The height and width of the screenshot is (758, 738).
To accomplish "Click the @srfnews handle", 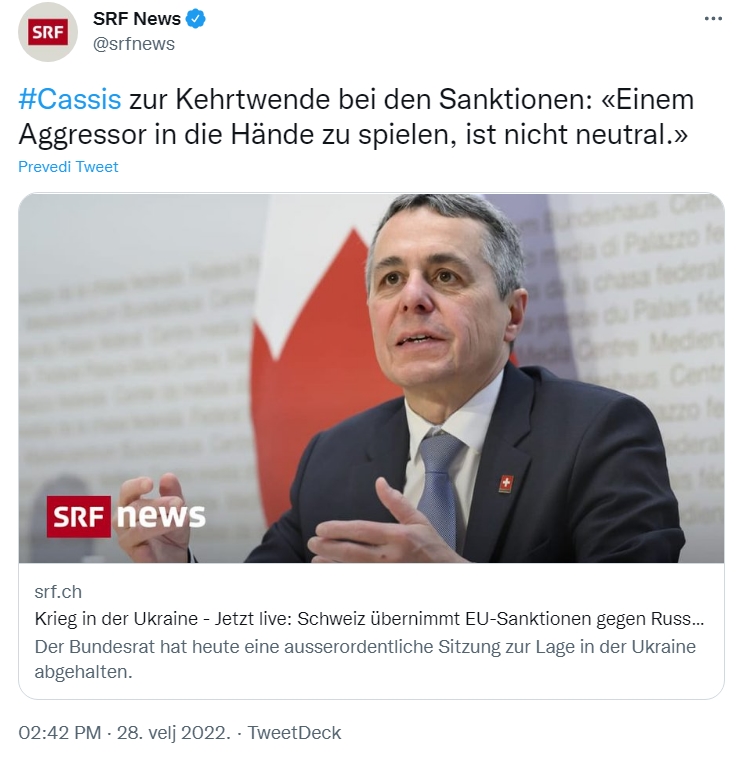I will [x=134, y=44].
